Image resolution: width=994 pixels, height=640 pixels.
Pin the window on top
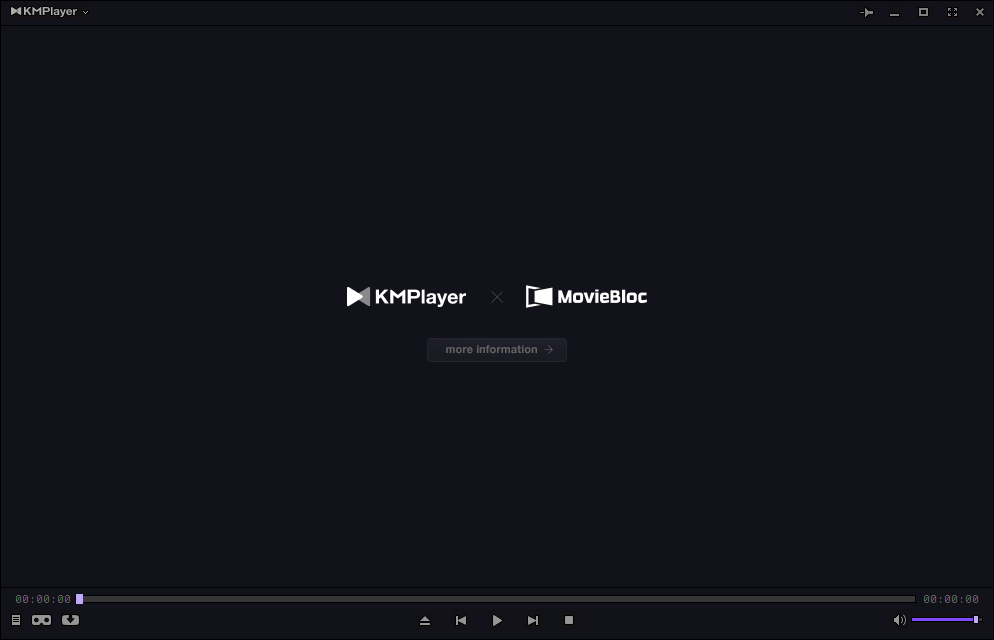click(867, 12)
